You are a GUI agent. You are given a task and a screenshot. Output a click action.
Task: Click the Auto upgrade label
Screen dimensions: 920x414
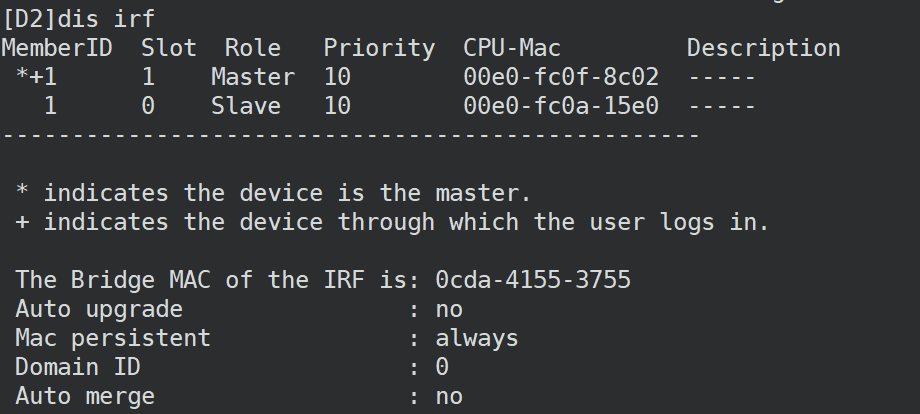tap(99, 309)
